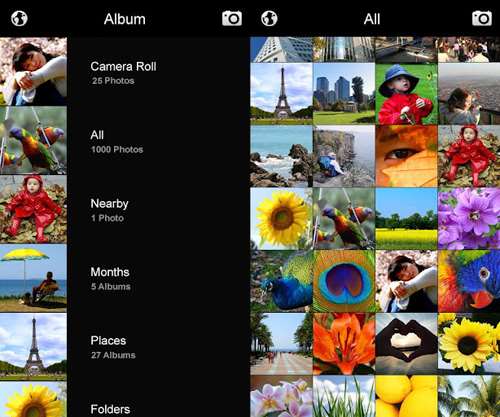Viewport: 500px width, 417px height.
Task: Select the woman resting photo in sidebar strip
Action: tap(33, 71)
